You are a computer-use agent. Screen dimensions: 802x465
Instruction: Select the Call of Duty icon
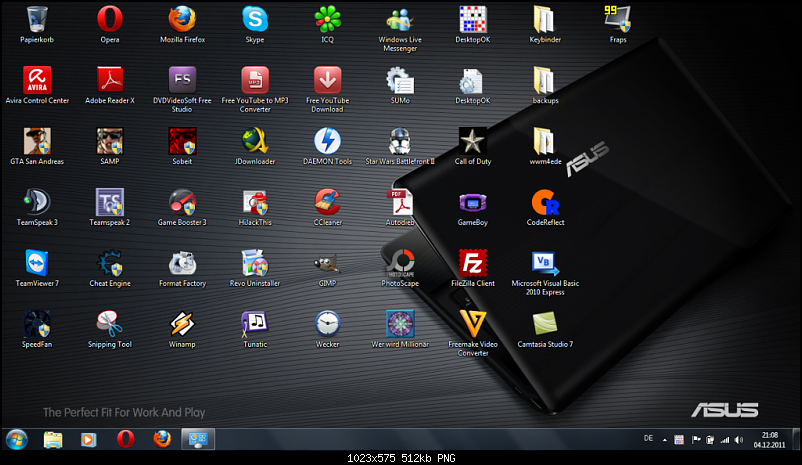[473, 141]
